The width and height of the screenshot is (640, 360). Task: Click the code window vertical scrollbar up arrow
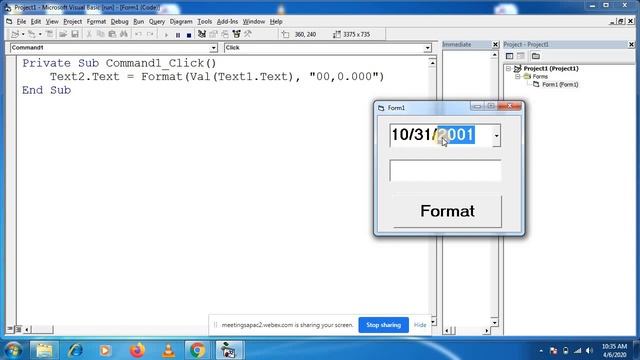432,63
